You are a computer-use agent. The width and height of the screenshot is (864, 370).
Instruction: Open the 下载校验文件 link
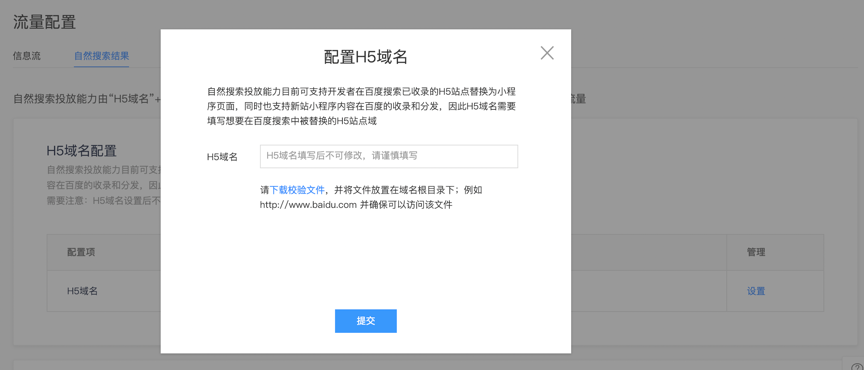click(x=297, y=190)
